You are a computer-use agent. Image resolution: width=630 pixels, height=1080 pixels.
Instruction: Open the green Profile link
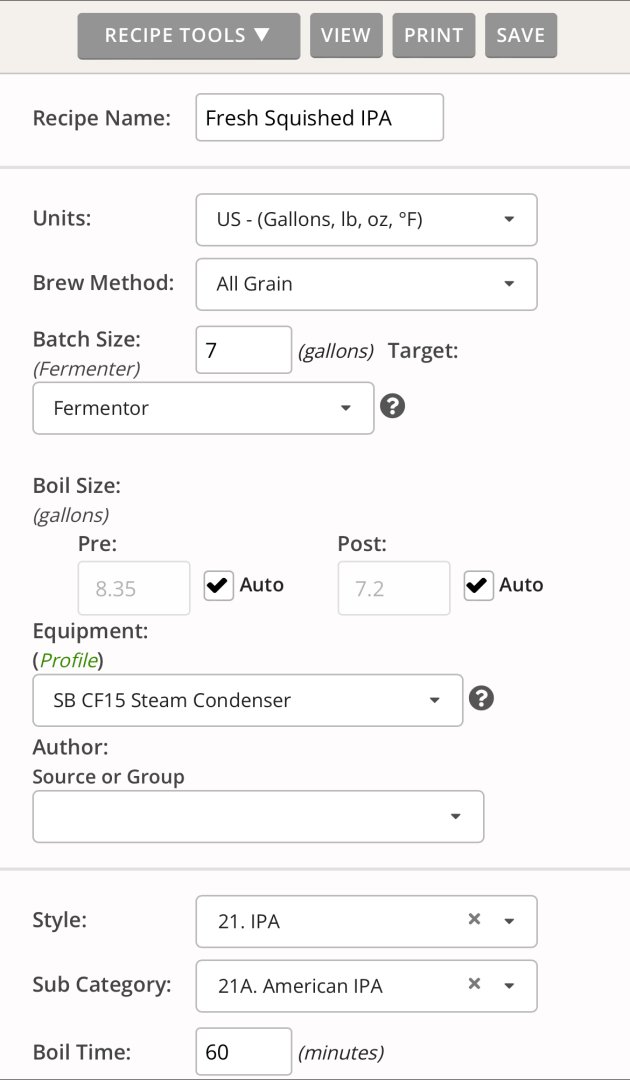click(68, 660)
